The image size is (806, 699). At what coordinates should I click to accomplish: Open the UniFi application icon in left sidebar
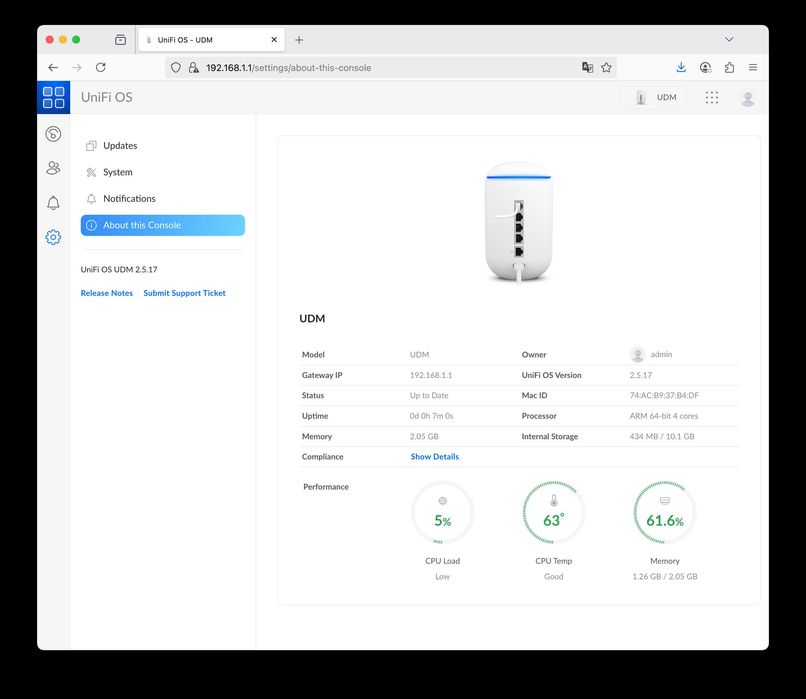coord(53,134)
